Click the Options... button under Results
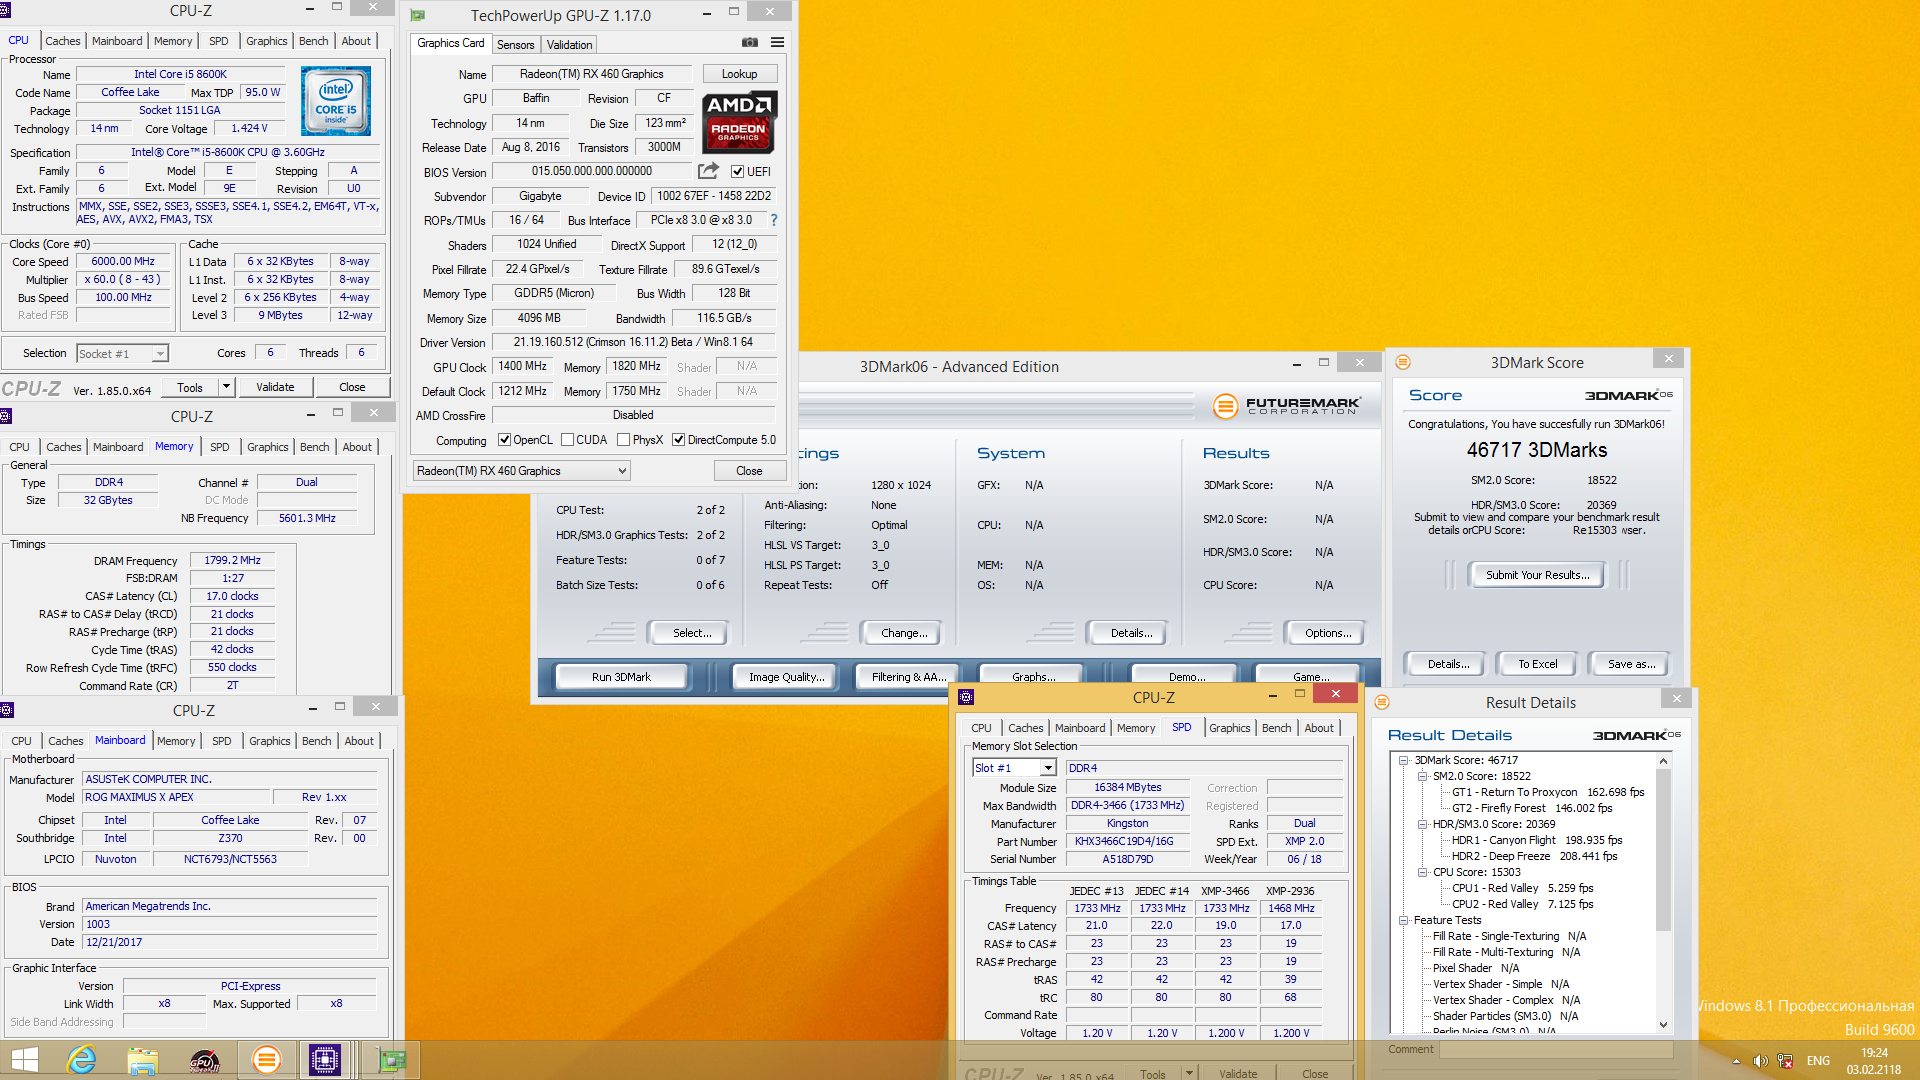 tap(1327, 633)
